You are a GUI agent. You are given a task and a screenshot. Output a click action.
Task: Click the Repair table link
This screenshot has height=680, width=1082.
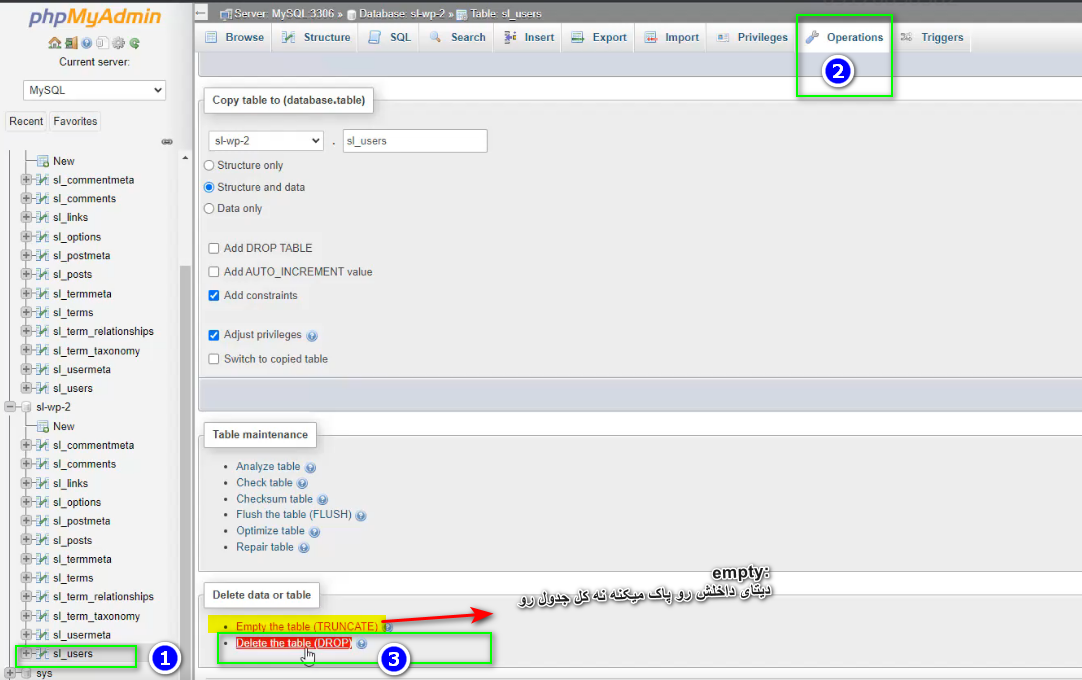click(265, 547)
